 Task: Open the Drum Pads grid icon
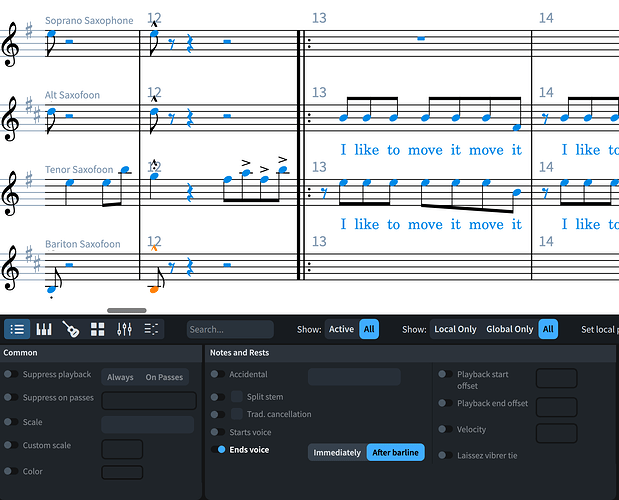click(x=98, y=329)
